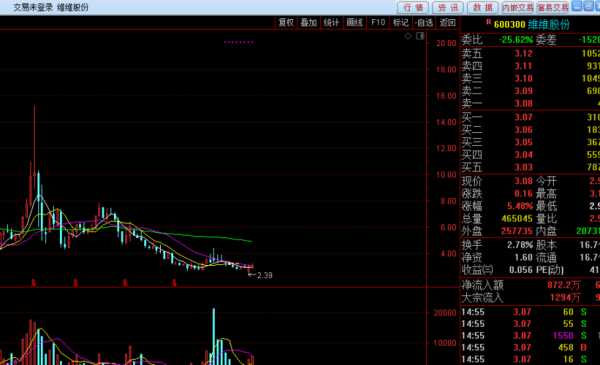The width and height of the screenshot is (600, 365).
Task: Open the 复权 toolbar option
Action: (286, 23)
